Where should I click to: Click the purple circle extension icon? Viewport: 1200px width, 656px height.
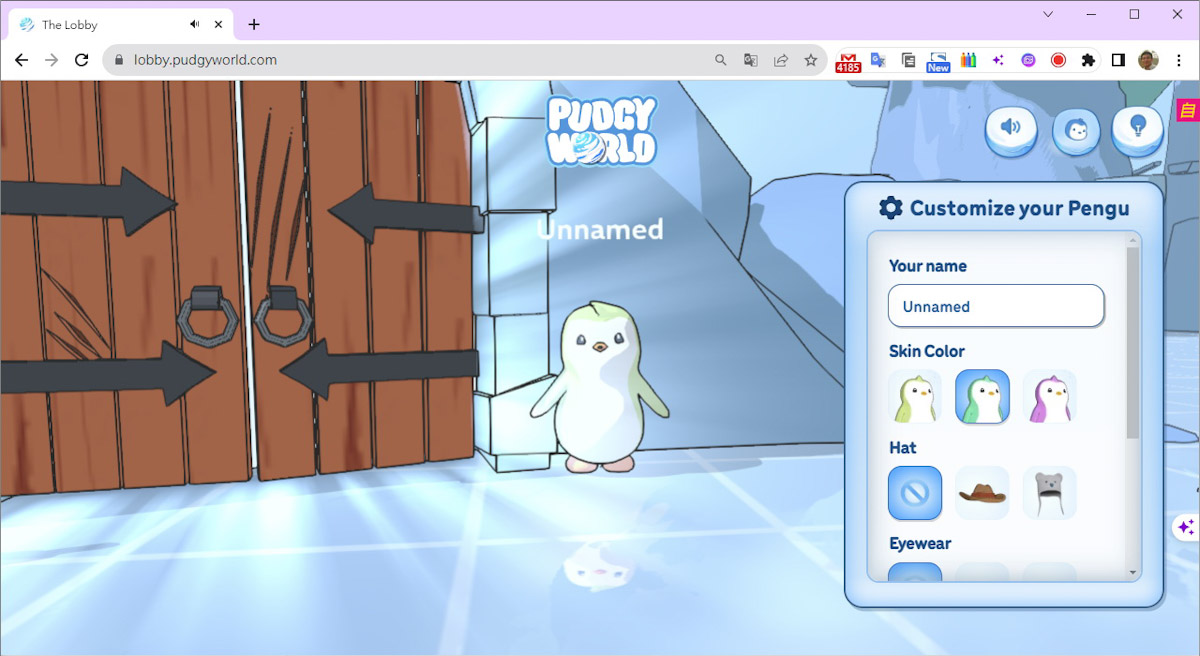click(x=1028, y=60)
